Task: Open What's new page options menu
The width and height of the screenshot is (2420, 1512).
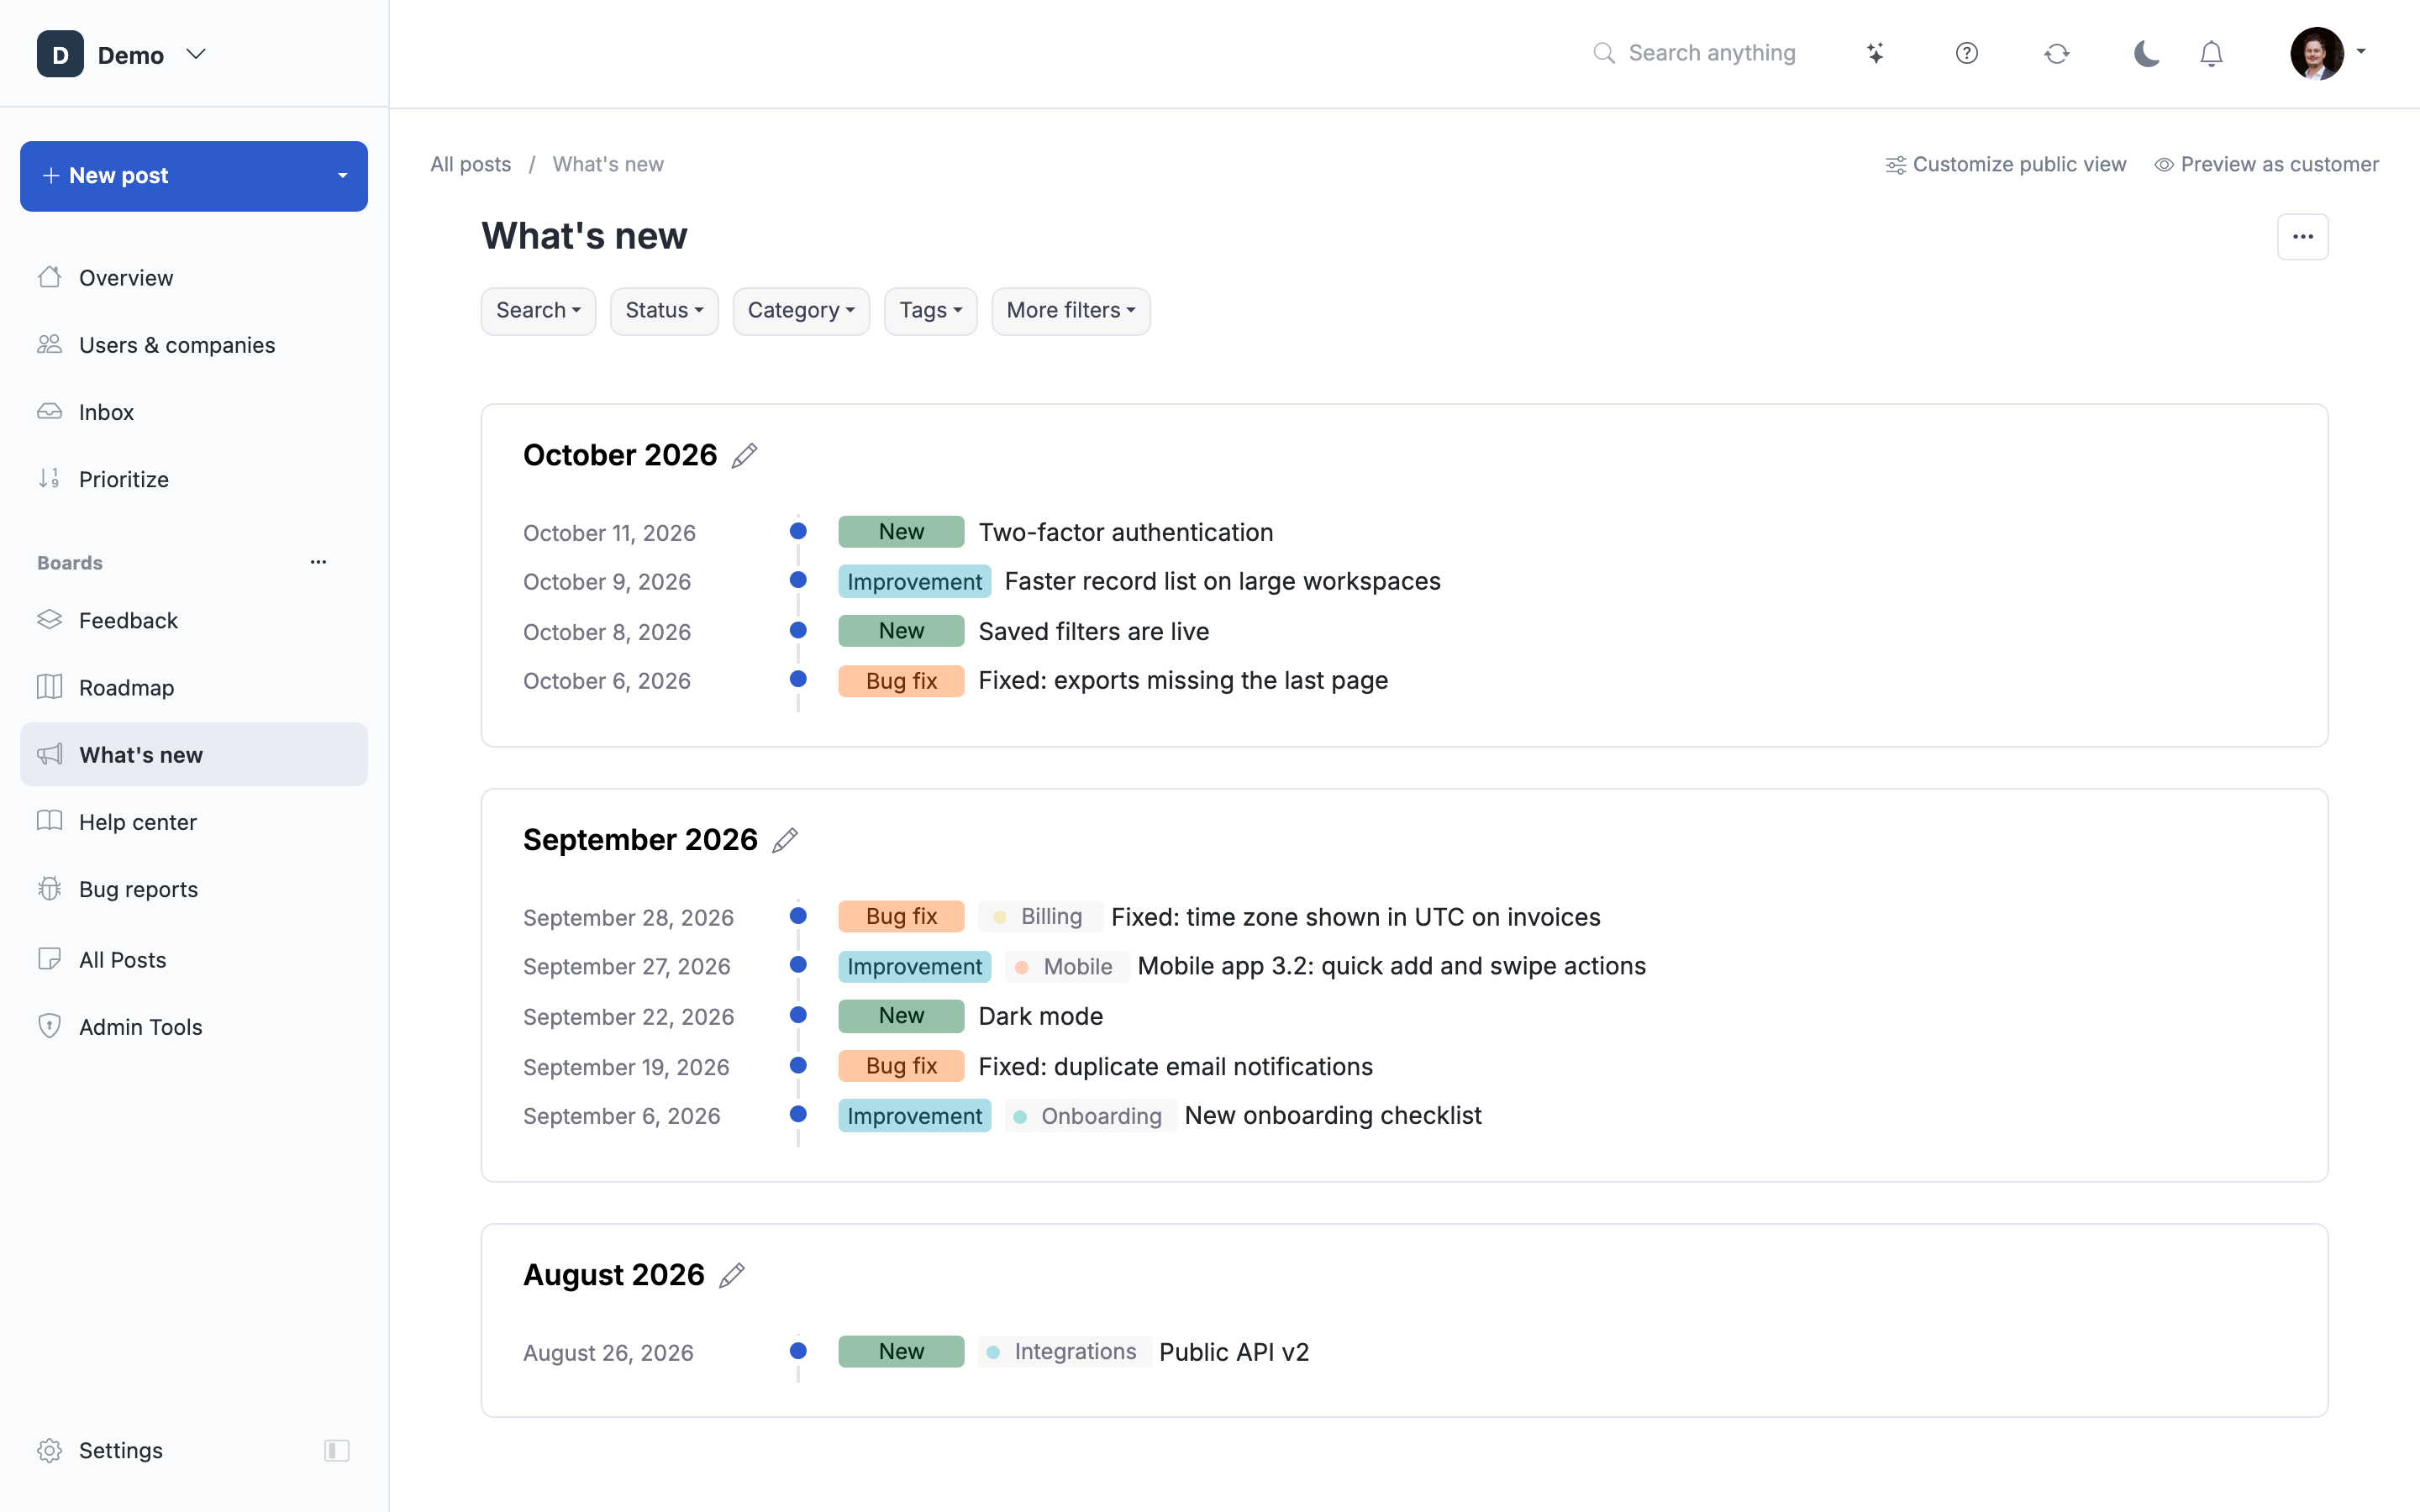Action: pos(2302,237)
